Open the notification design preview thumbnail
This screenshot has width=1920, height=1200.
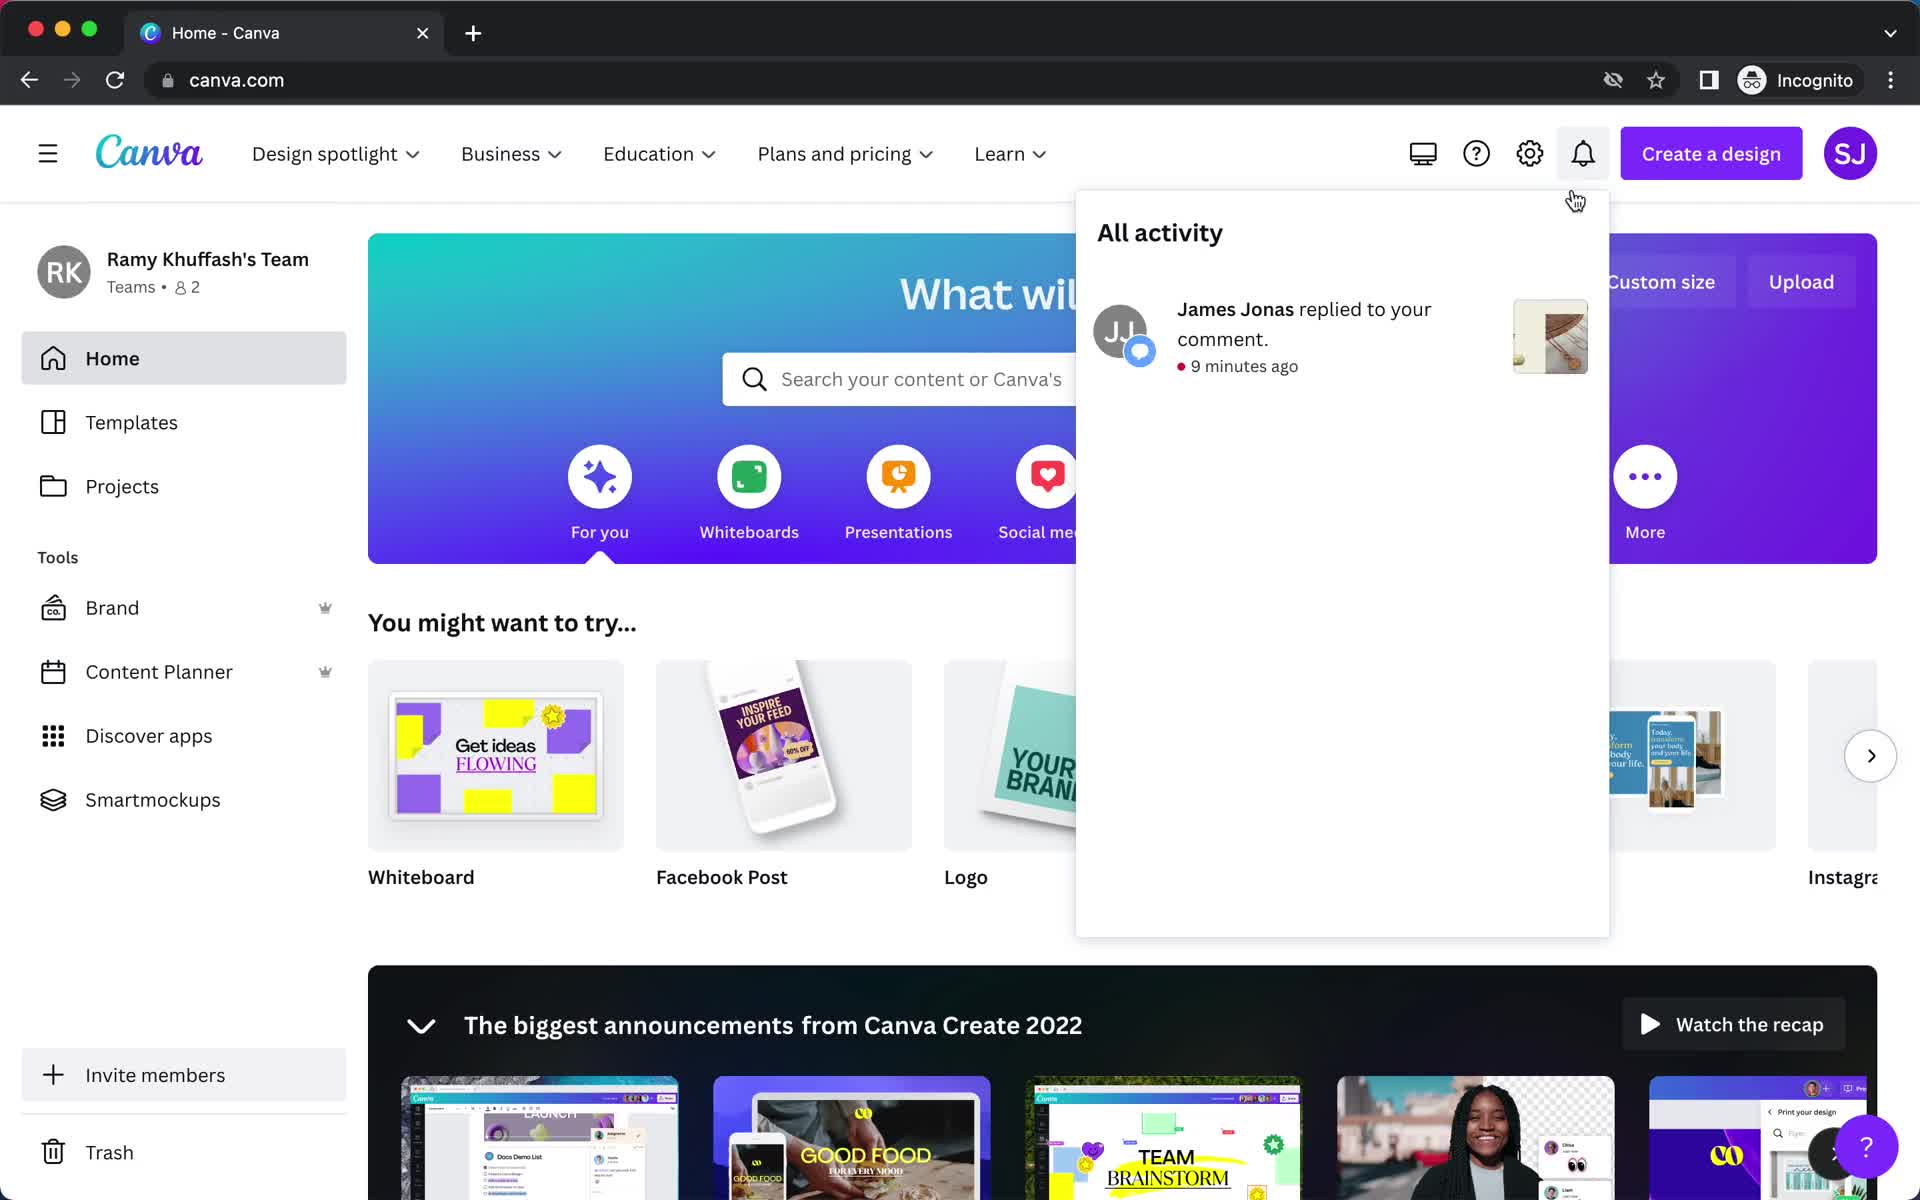click(1550, 337)
